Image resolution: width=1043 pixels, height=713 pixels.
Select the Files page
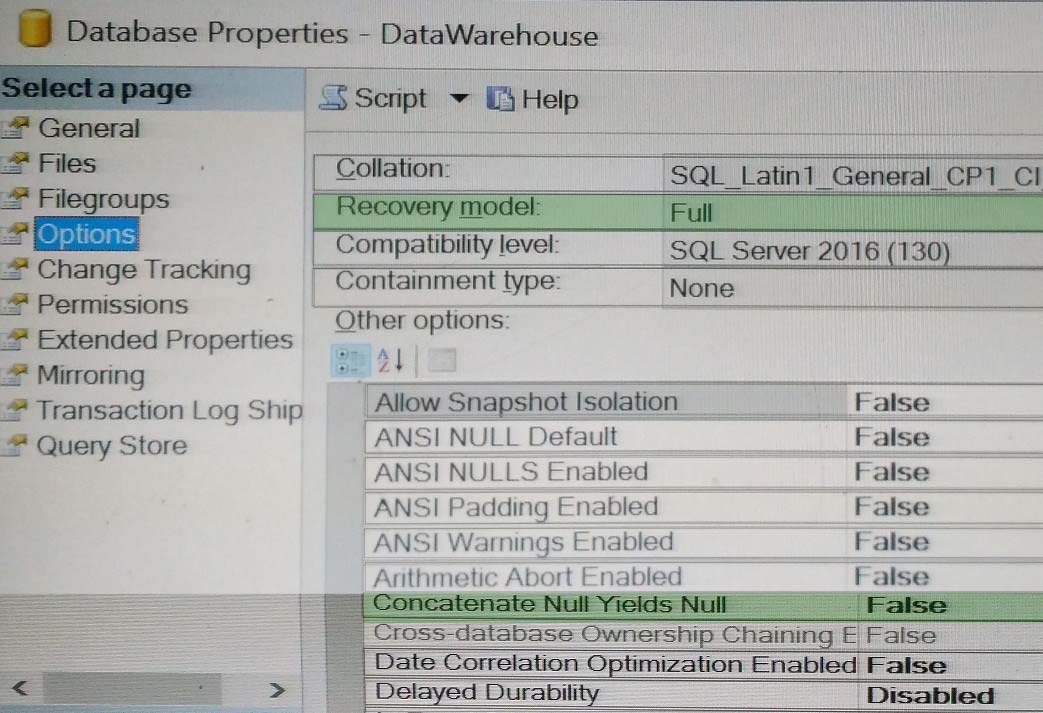(x=67, y=163)
